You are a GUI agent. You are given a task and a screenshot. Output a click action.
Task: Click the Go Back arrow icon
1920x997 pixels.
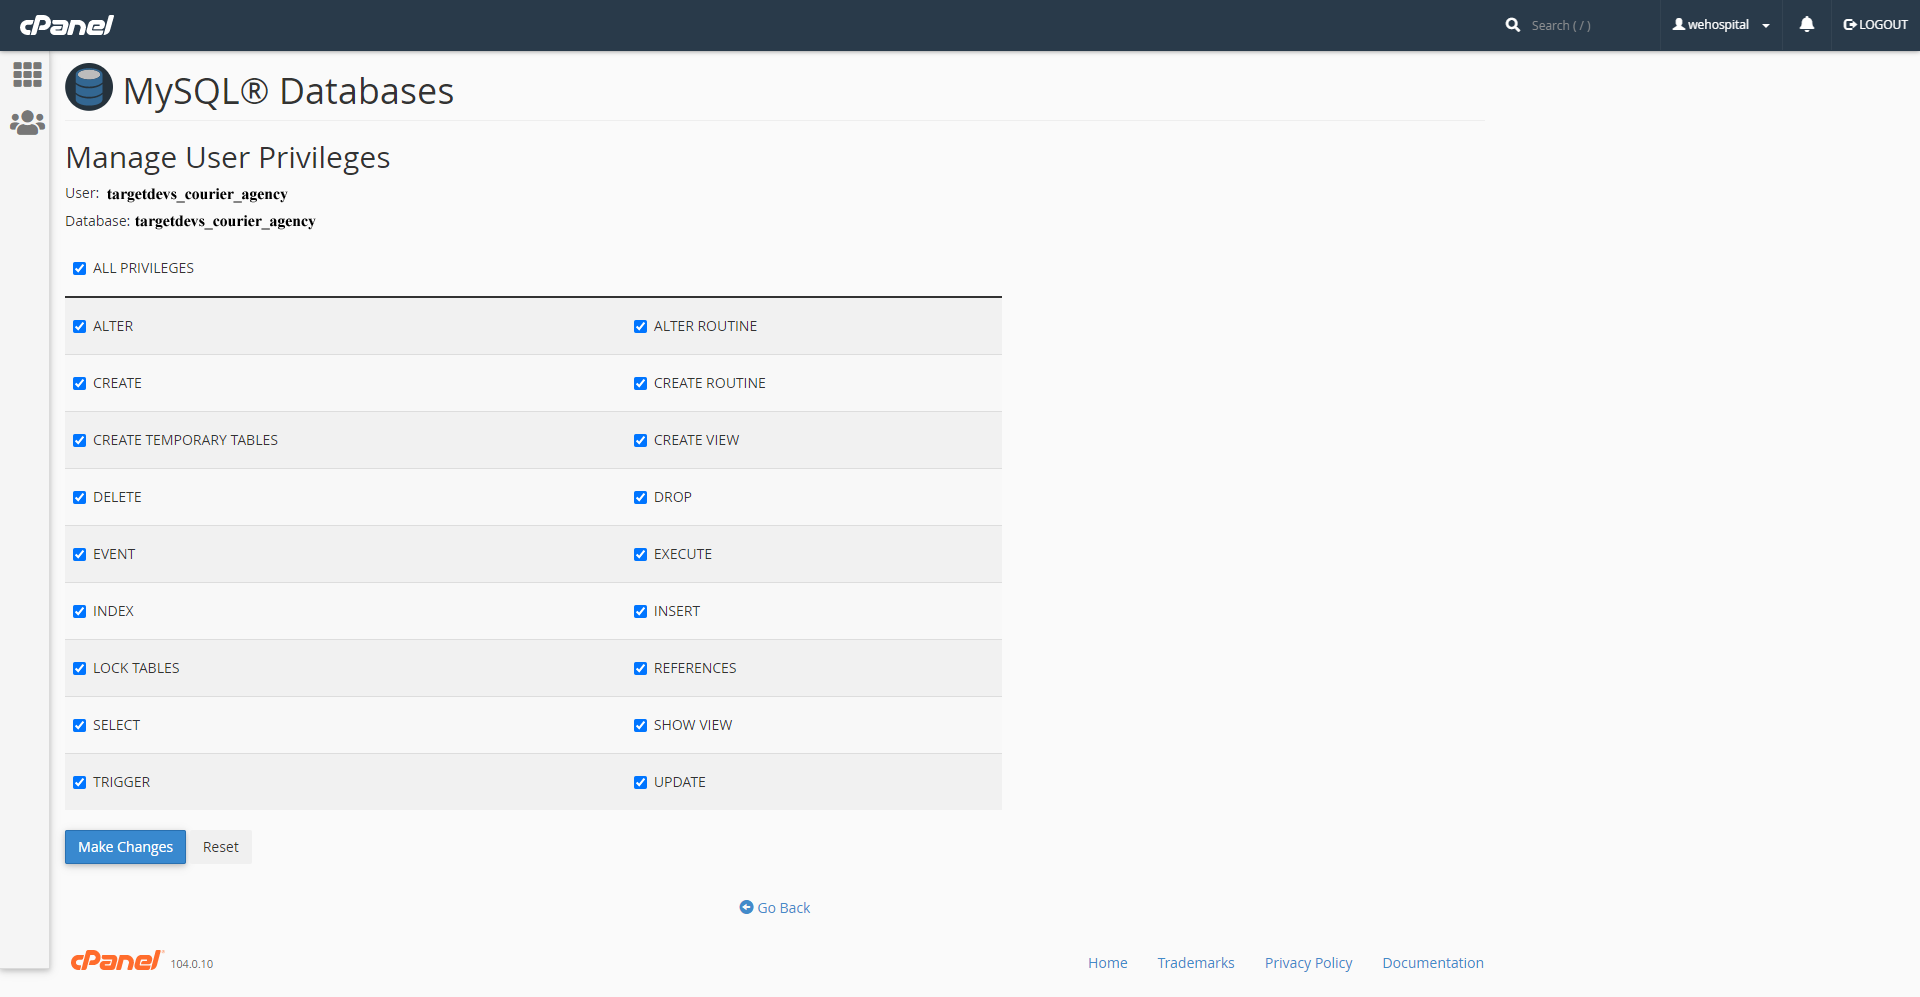click(746, 907)
